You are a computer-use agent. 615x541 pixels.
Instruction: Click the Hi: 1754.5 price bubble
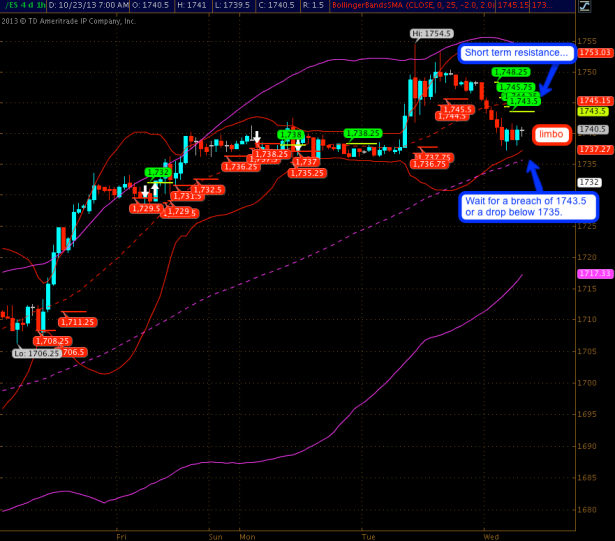[430, 34]
